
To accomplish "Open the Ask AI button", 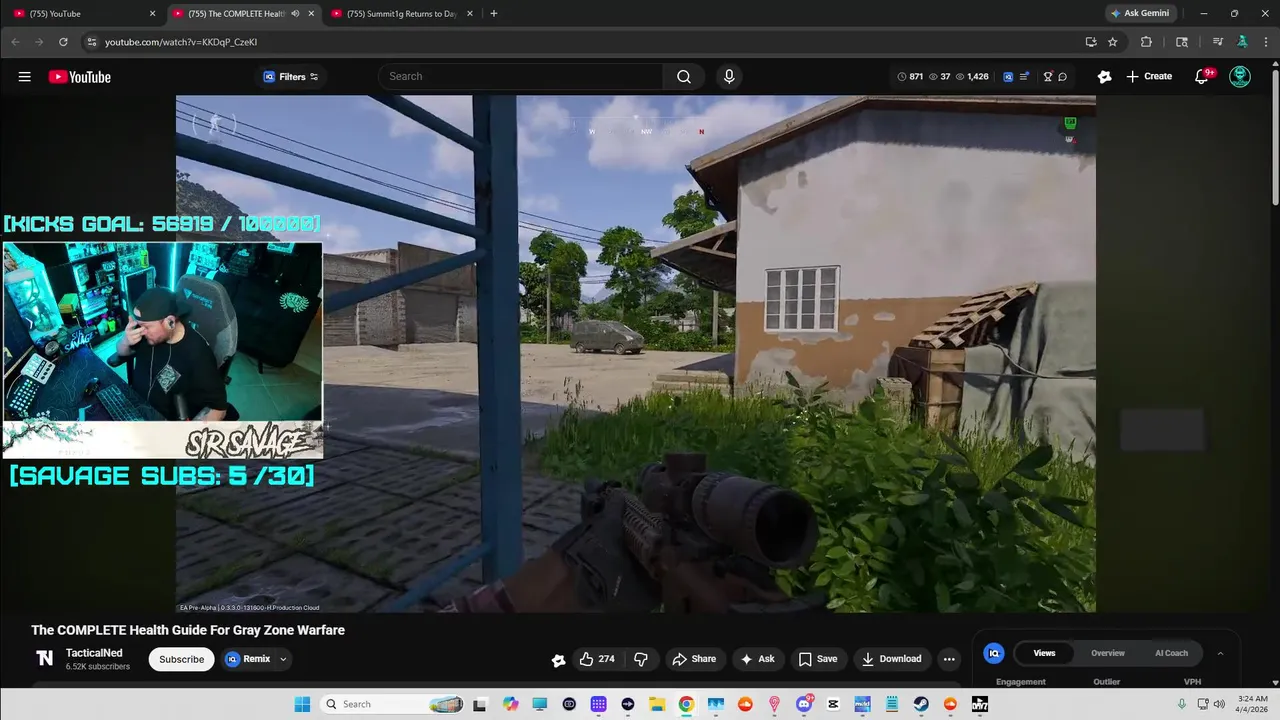I will pyautogui.click(x=756, y=659).
